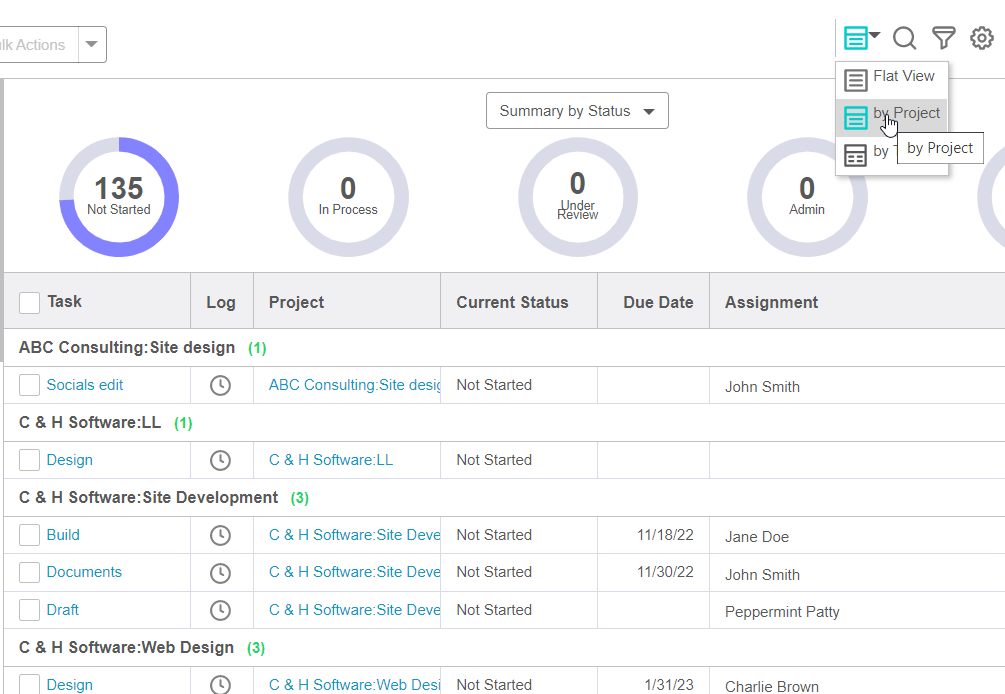This screenshot has height=694, width=1005.
Task: Click the log clock icon for Socials edit
Action: point(221,384)
